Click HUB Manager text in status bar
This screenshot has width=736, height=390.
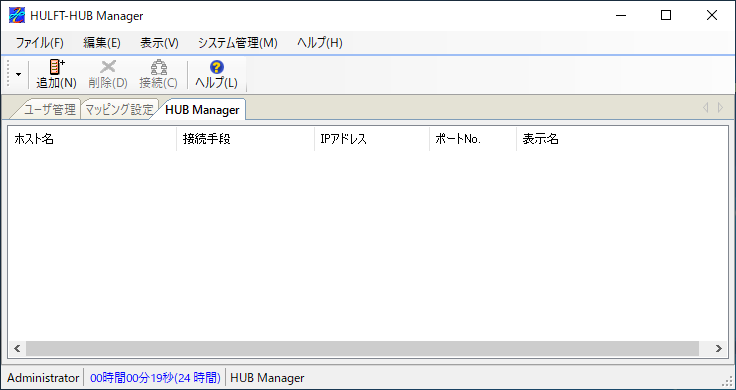267,378
